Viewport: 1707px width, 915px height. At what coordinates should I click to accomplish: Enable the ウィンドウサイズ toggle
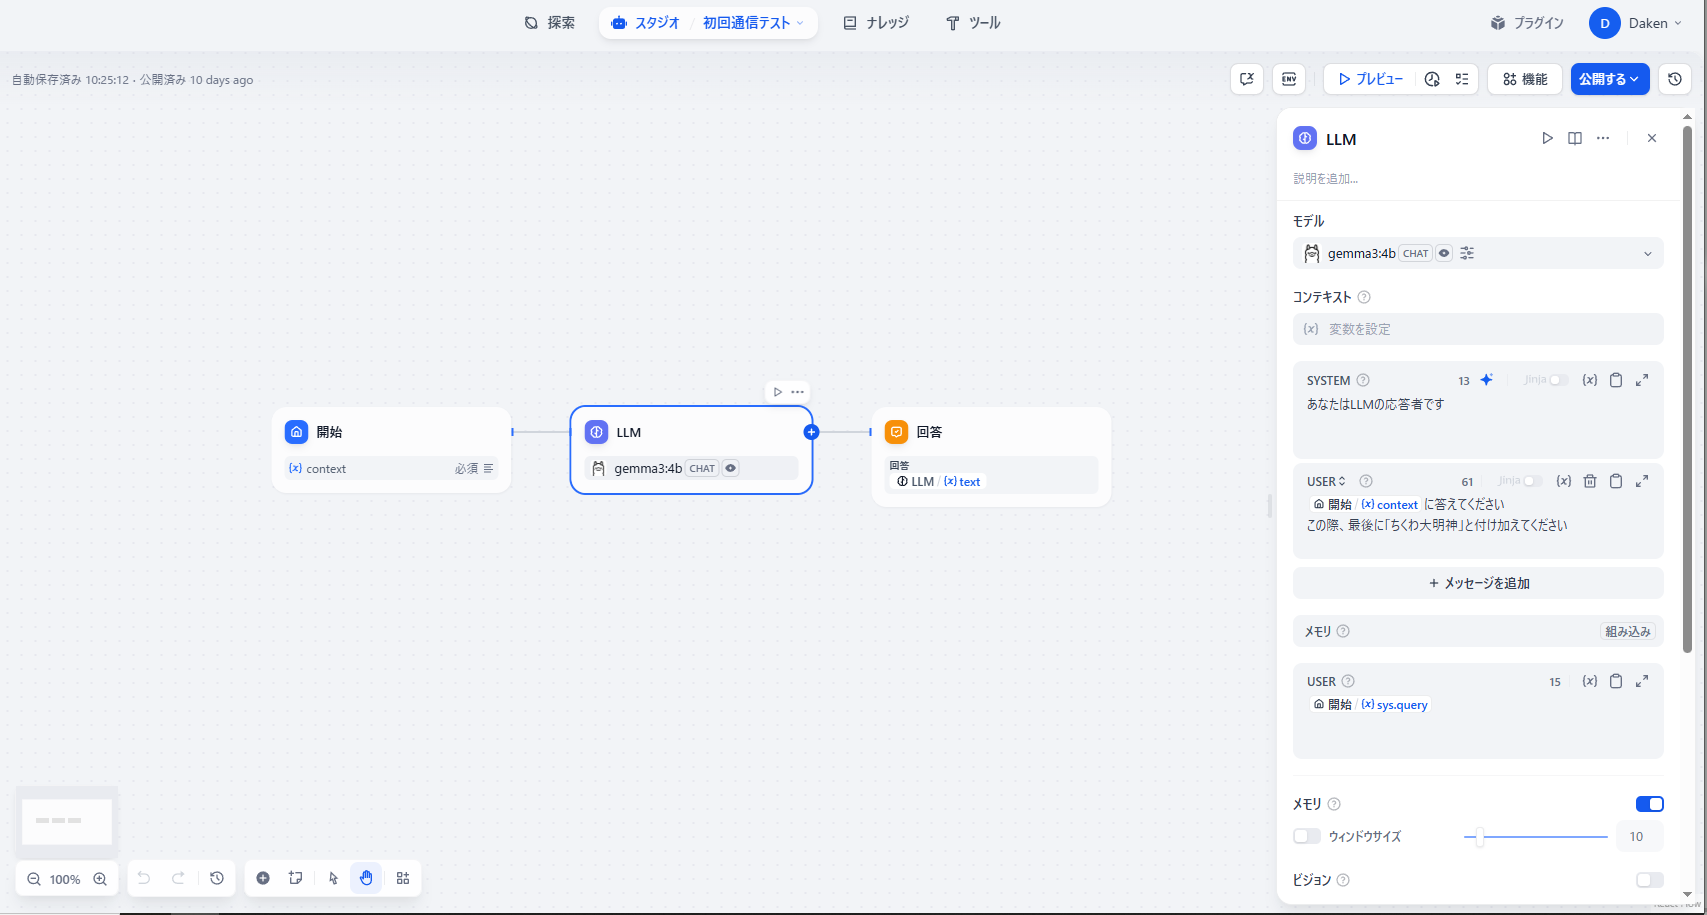1307,836
